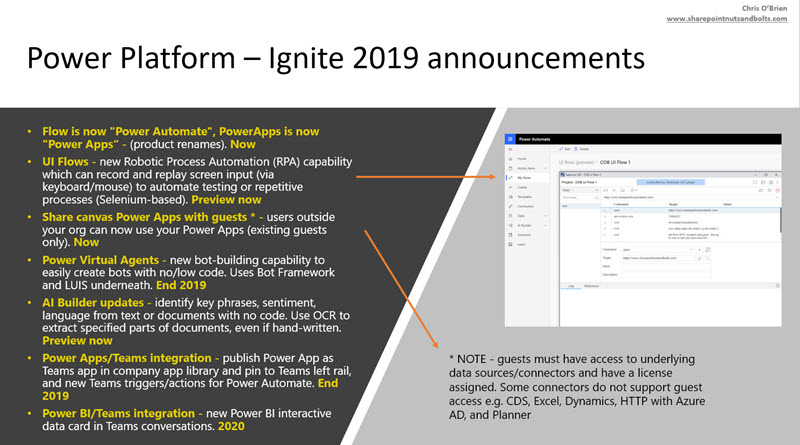This screenshot has width=800, height=445.
Task: Expand the Action items chevron
Action: pos(545,168)
